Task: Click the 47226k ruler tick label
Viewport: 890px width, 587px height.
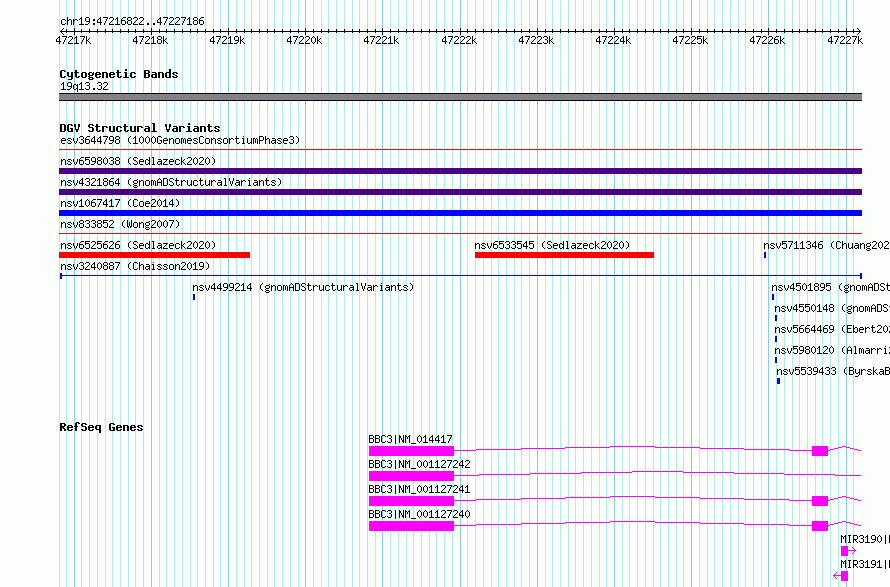Action: pos(767,40)
